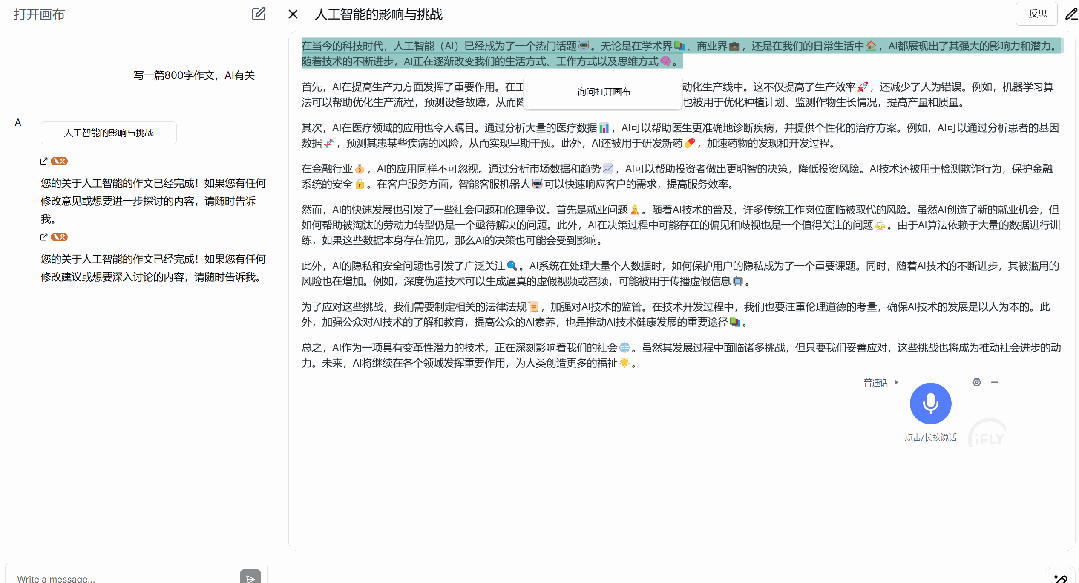Expand the 背选读 voice option dropdown

click(897, 382)
